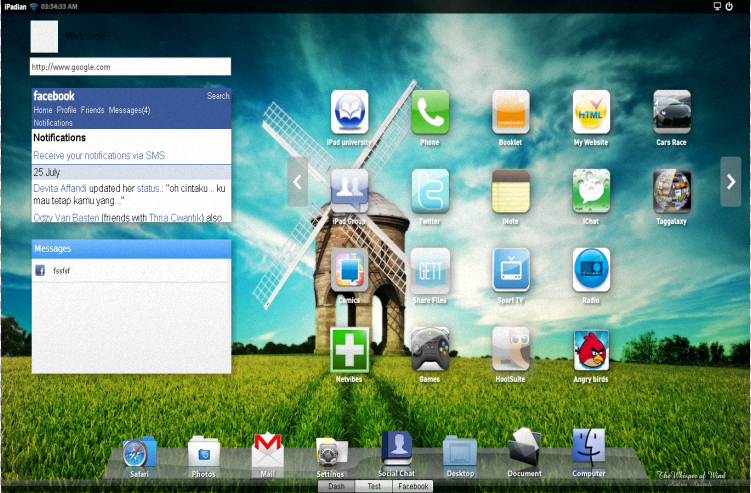Click the display icon in top bar
The image size is (751, 493).
pos(717,6)
